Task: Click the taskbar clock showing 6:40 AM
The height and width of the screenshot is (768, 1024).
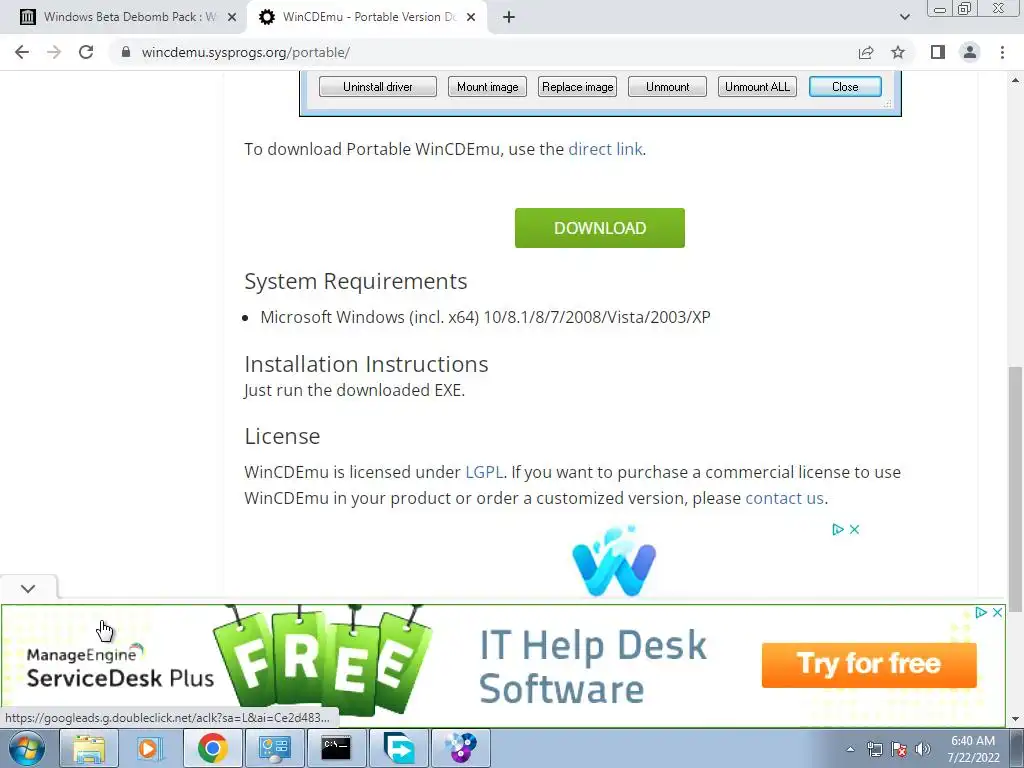Action: [973, 749]
